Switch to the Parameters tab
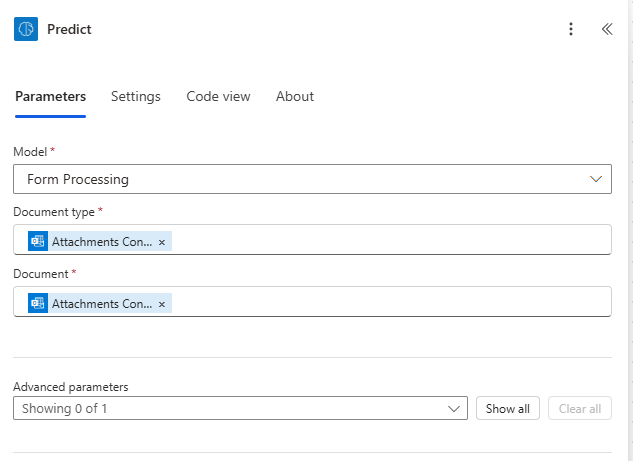Image resolution: width=633 pixels, height=461 pixels. click(x=50, y=97)
